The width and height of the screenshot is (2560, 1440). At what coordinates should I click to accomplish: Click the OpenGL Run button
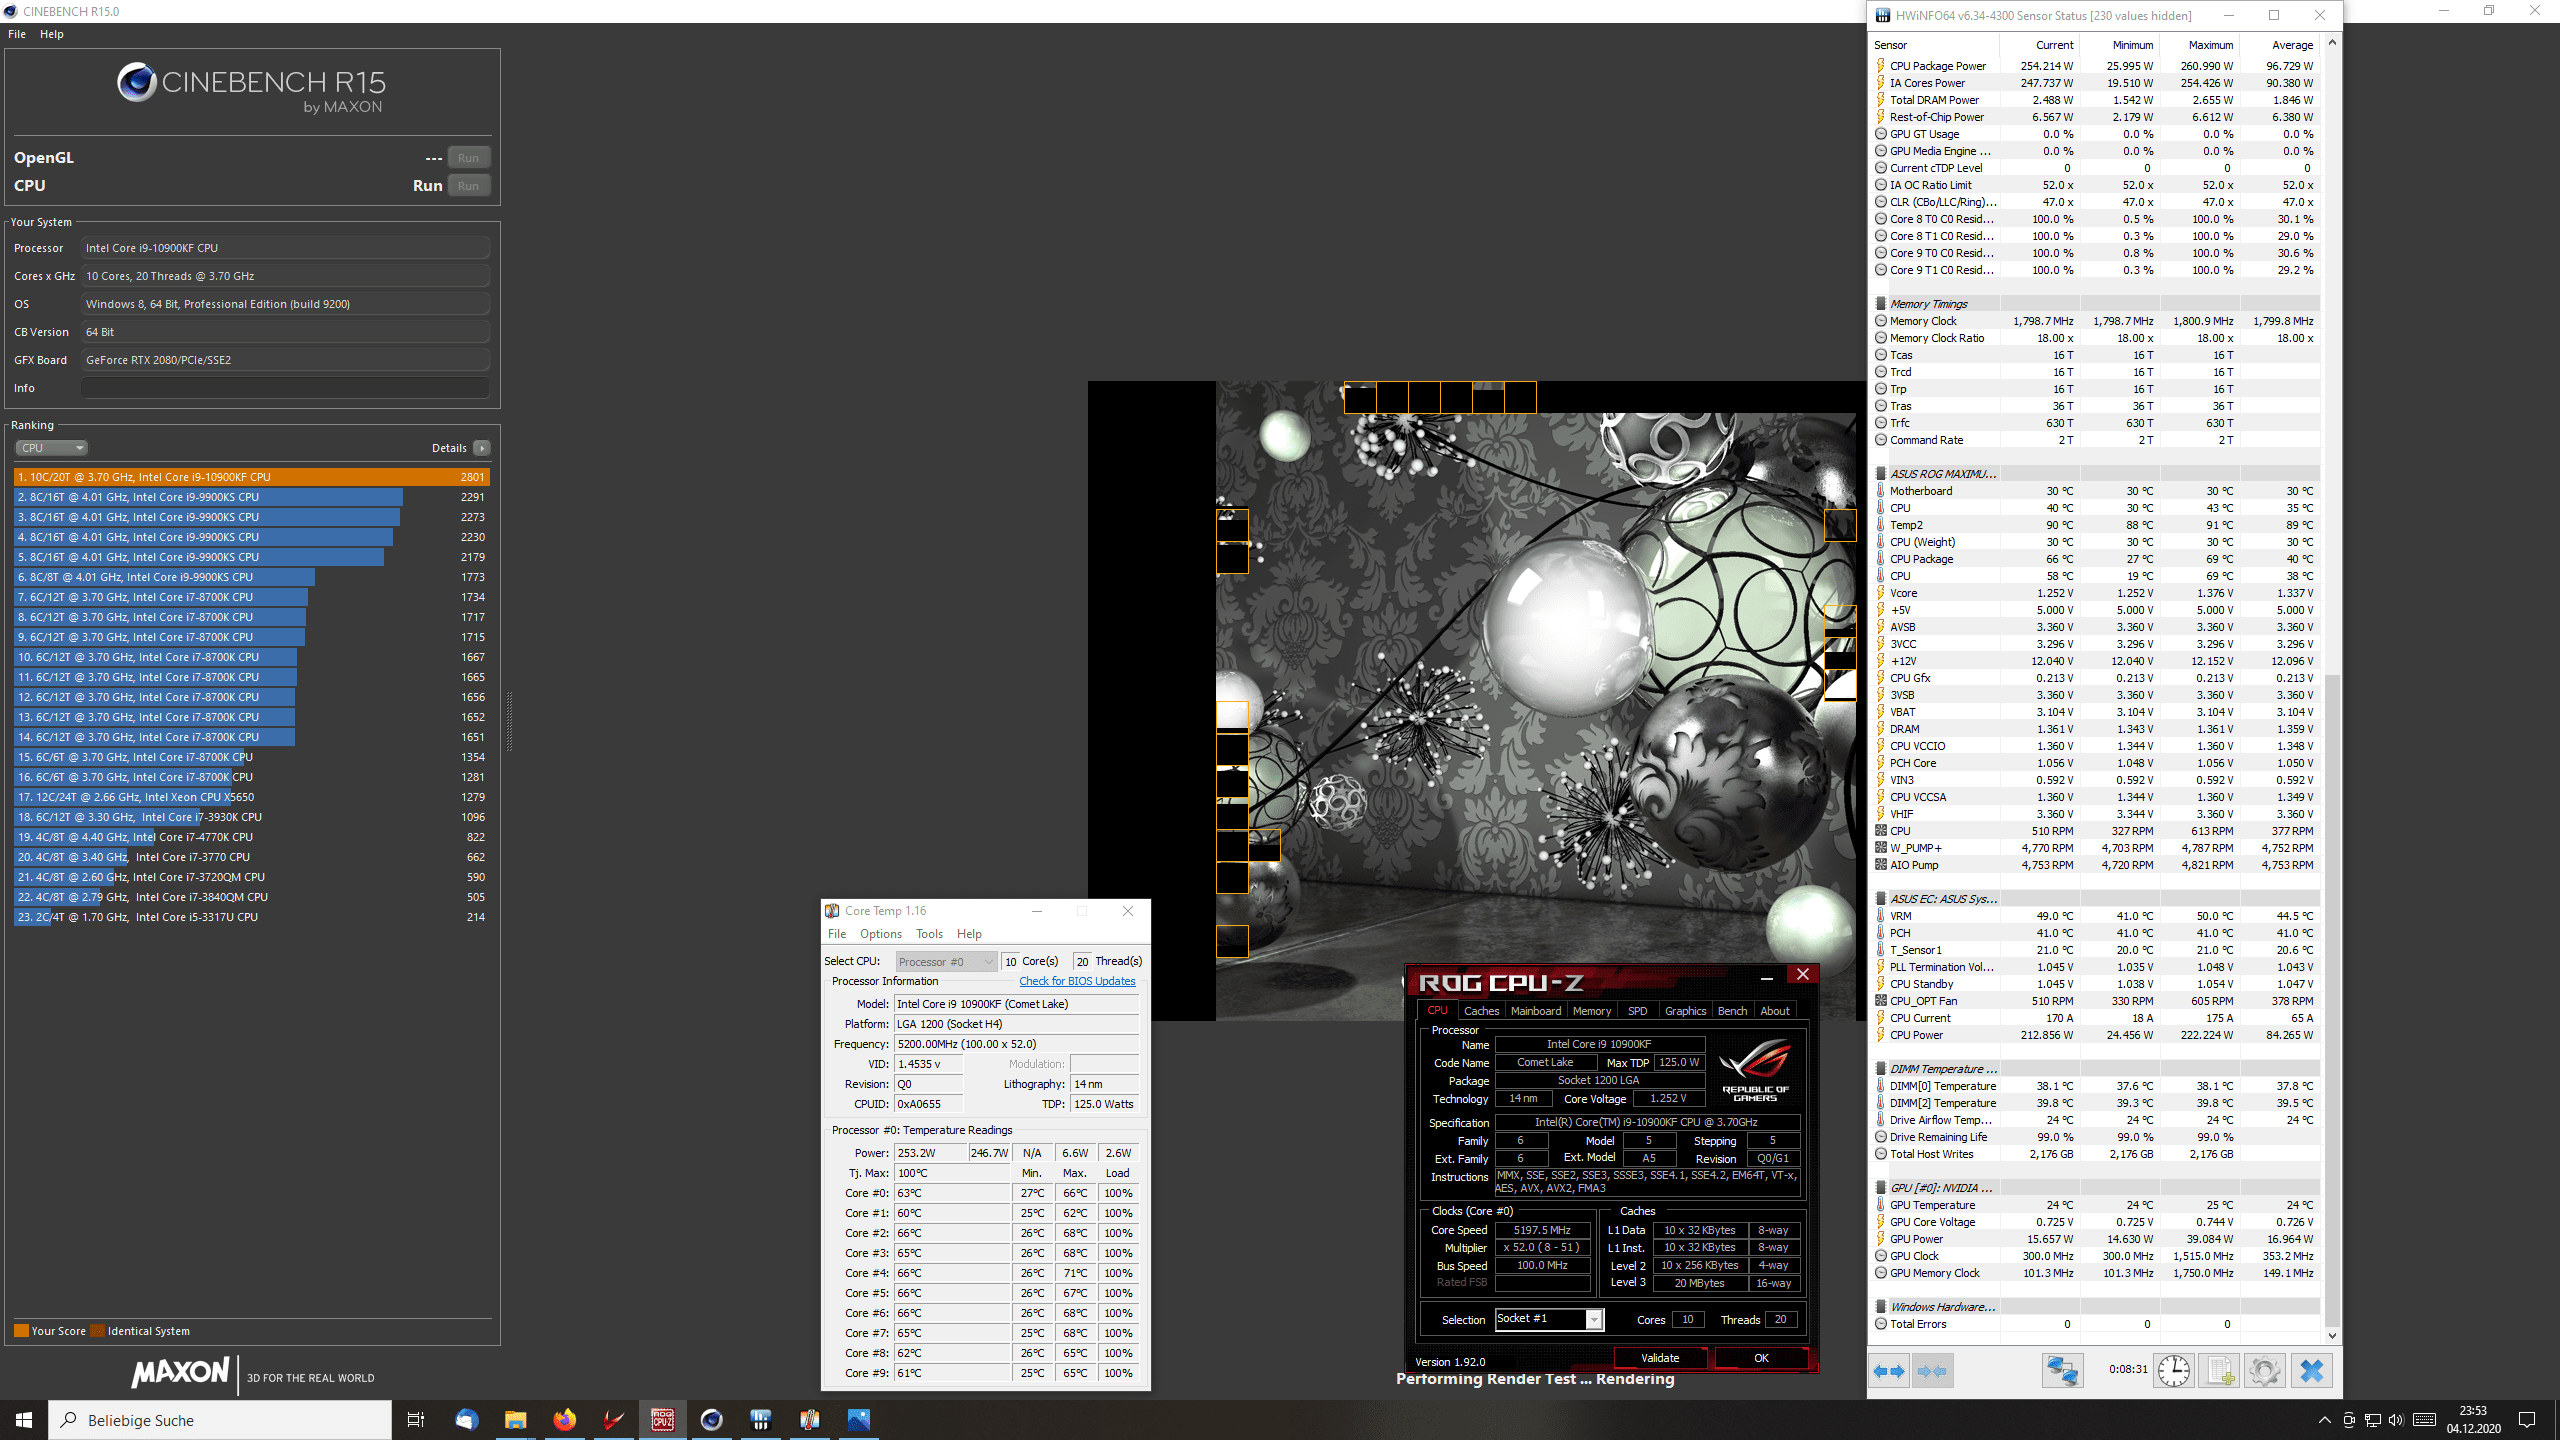tap(468, 158)
